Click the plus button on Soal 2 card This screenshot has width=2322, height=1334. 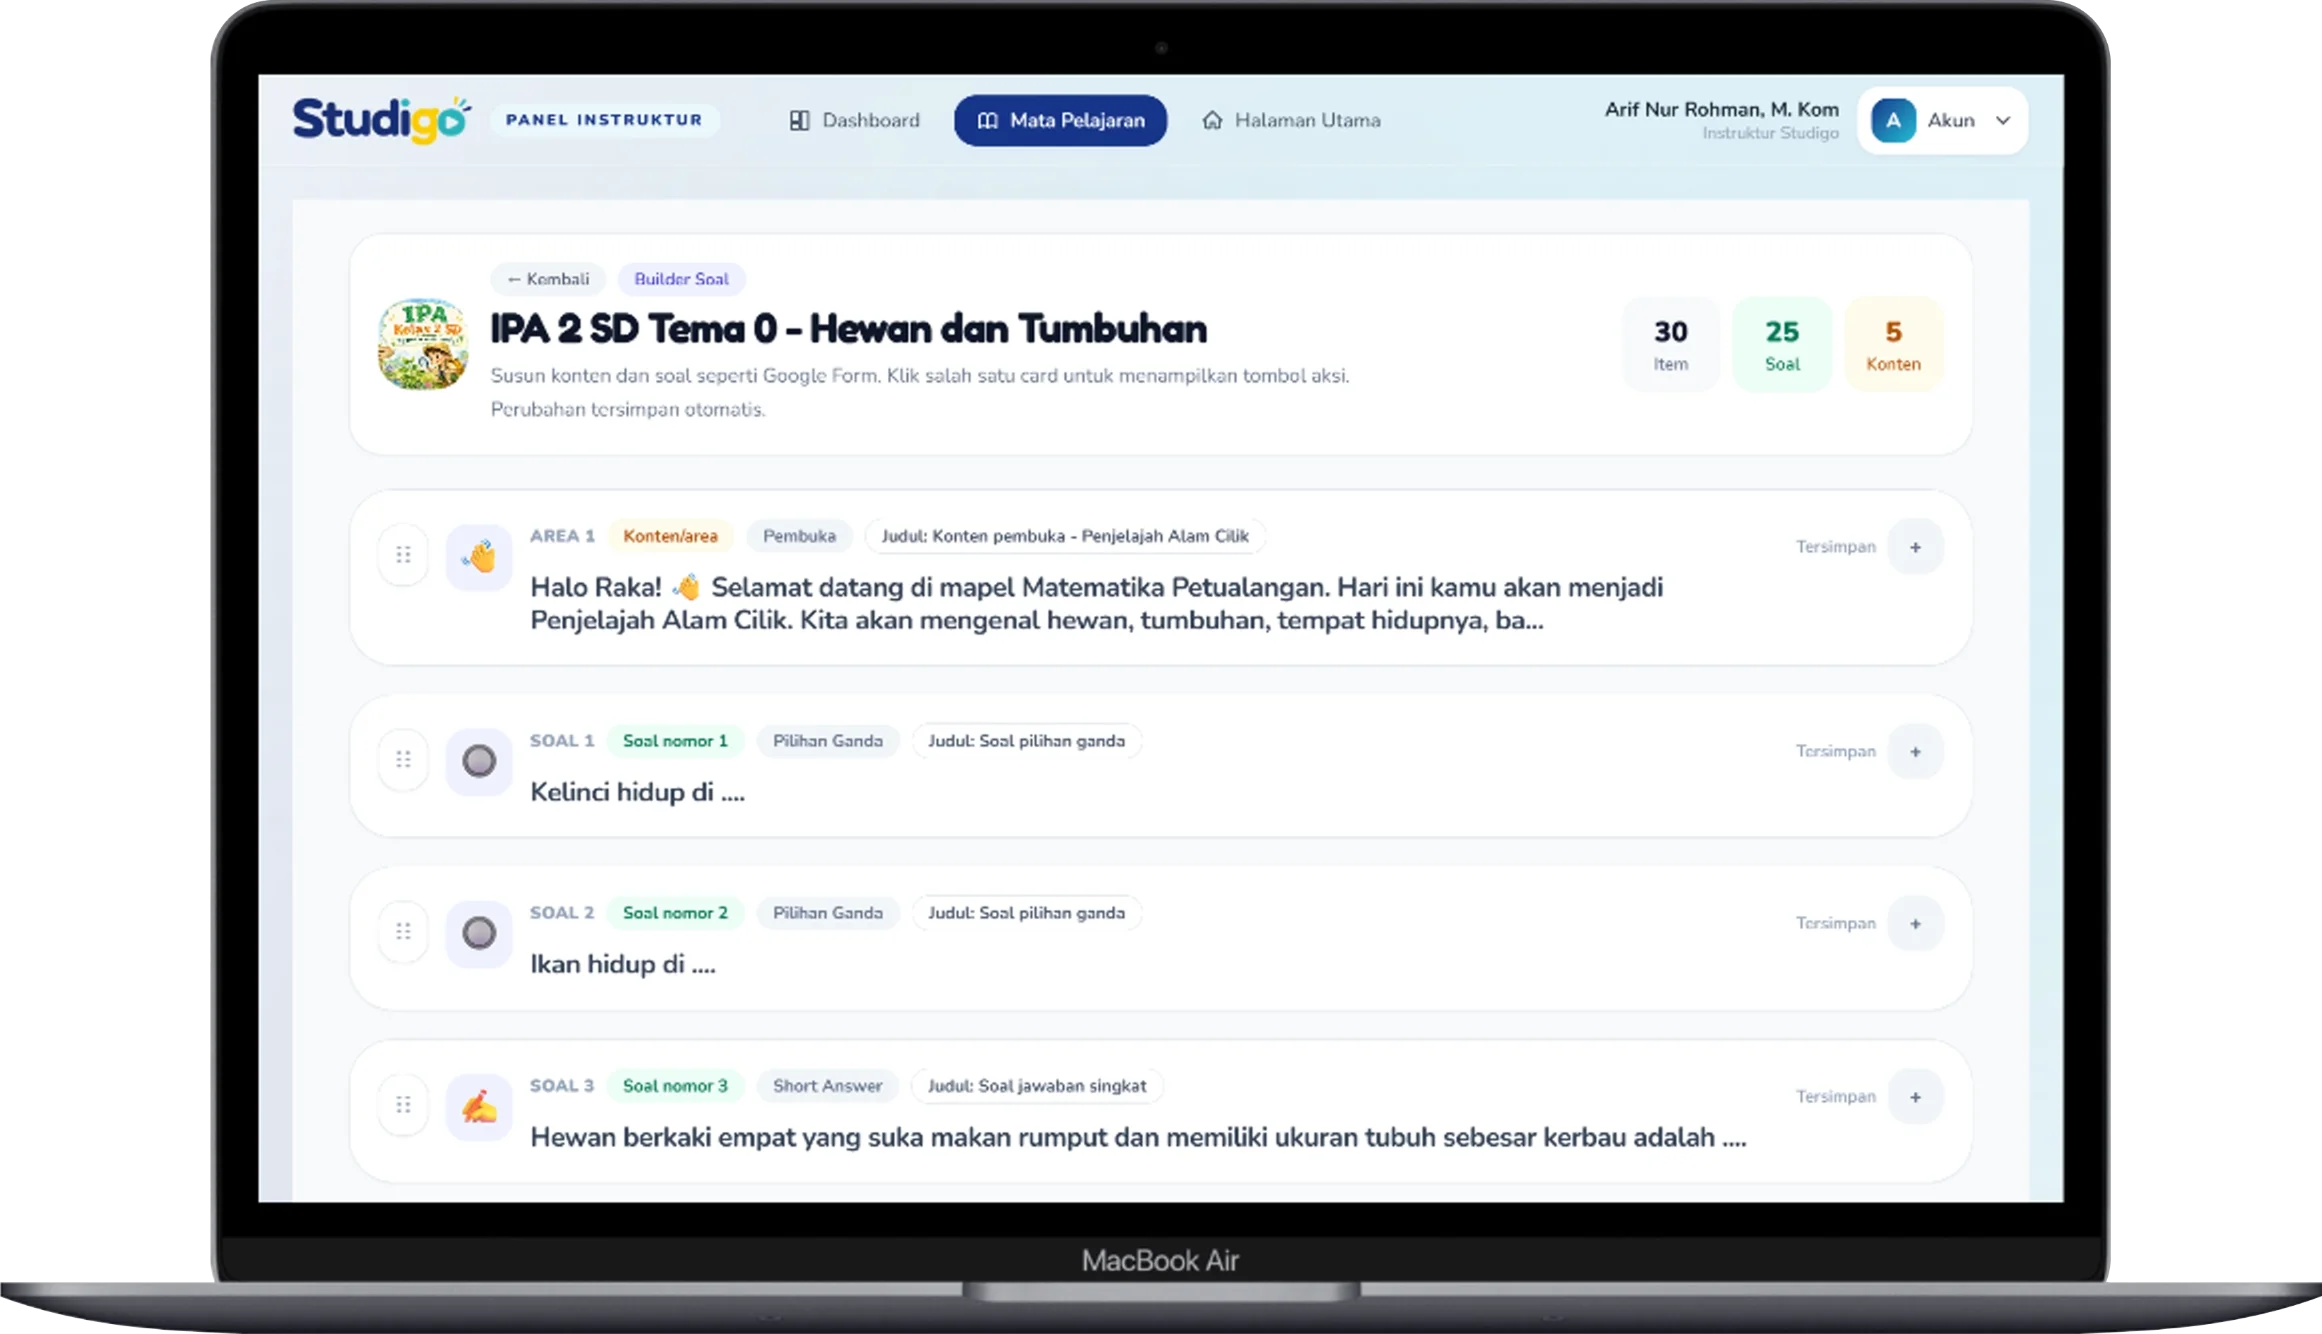1915,924
